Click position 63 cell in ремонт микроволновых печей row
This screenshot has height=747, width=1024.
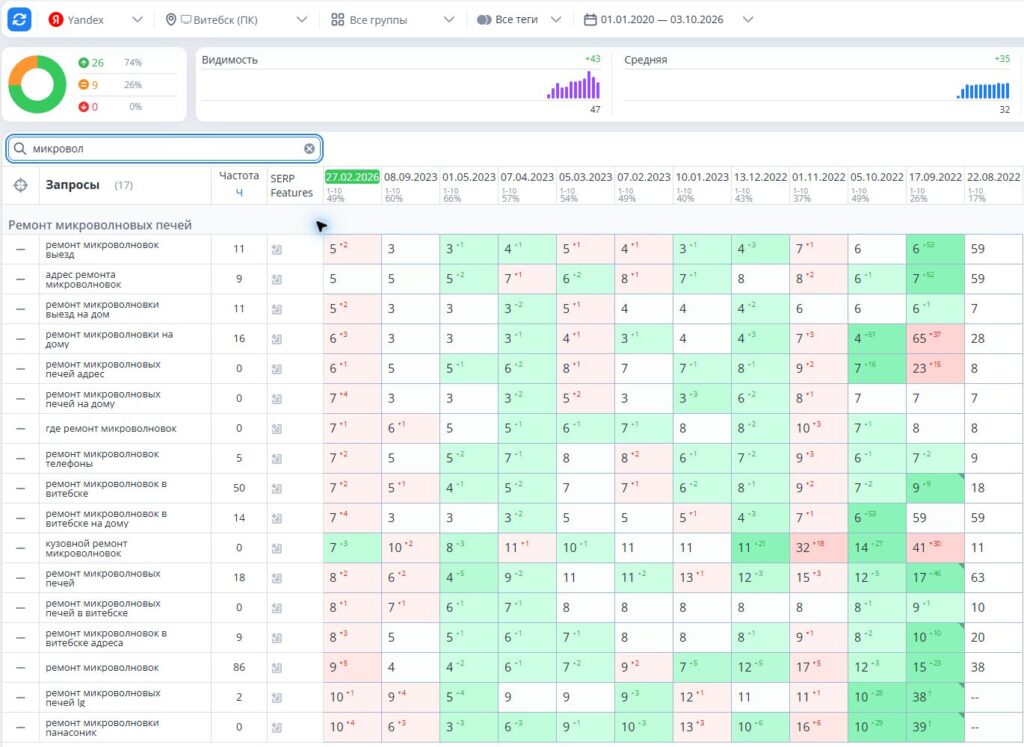pyautogui.click(x=993, y=578)
